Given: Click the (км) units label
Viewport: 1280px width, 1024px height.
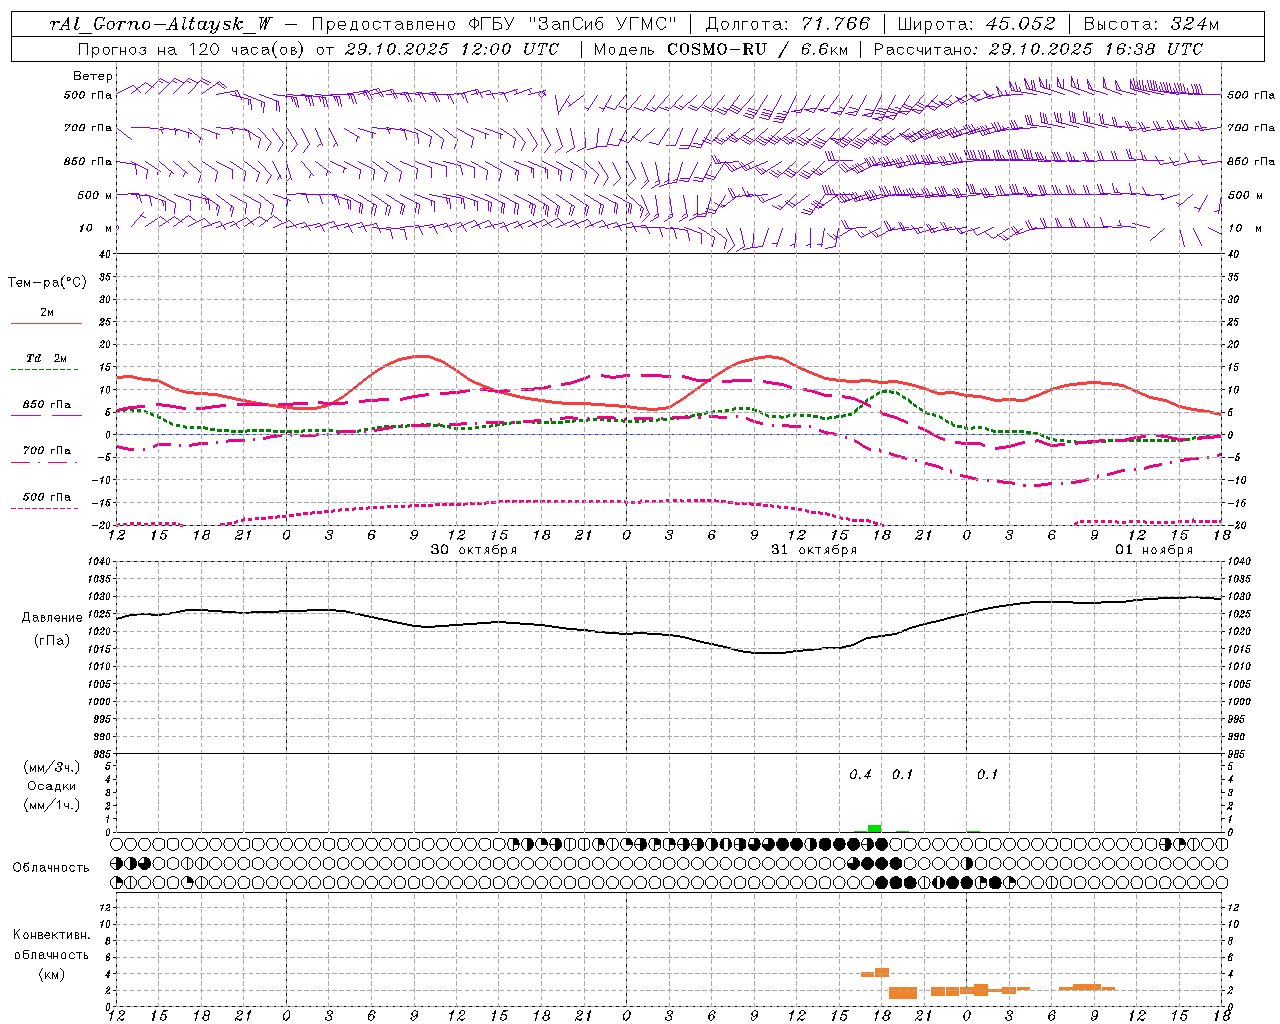Looking at the screenshot, I should 52,974.
